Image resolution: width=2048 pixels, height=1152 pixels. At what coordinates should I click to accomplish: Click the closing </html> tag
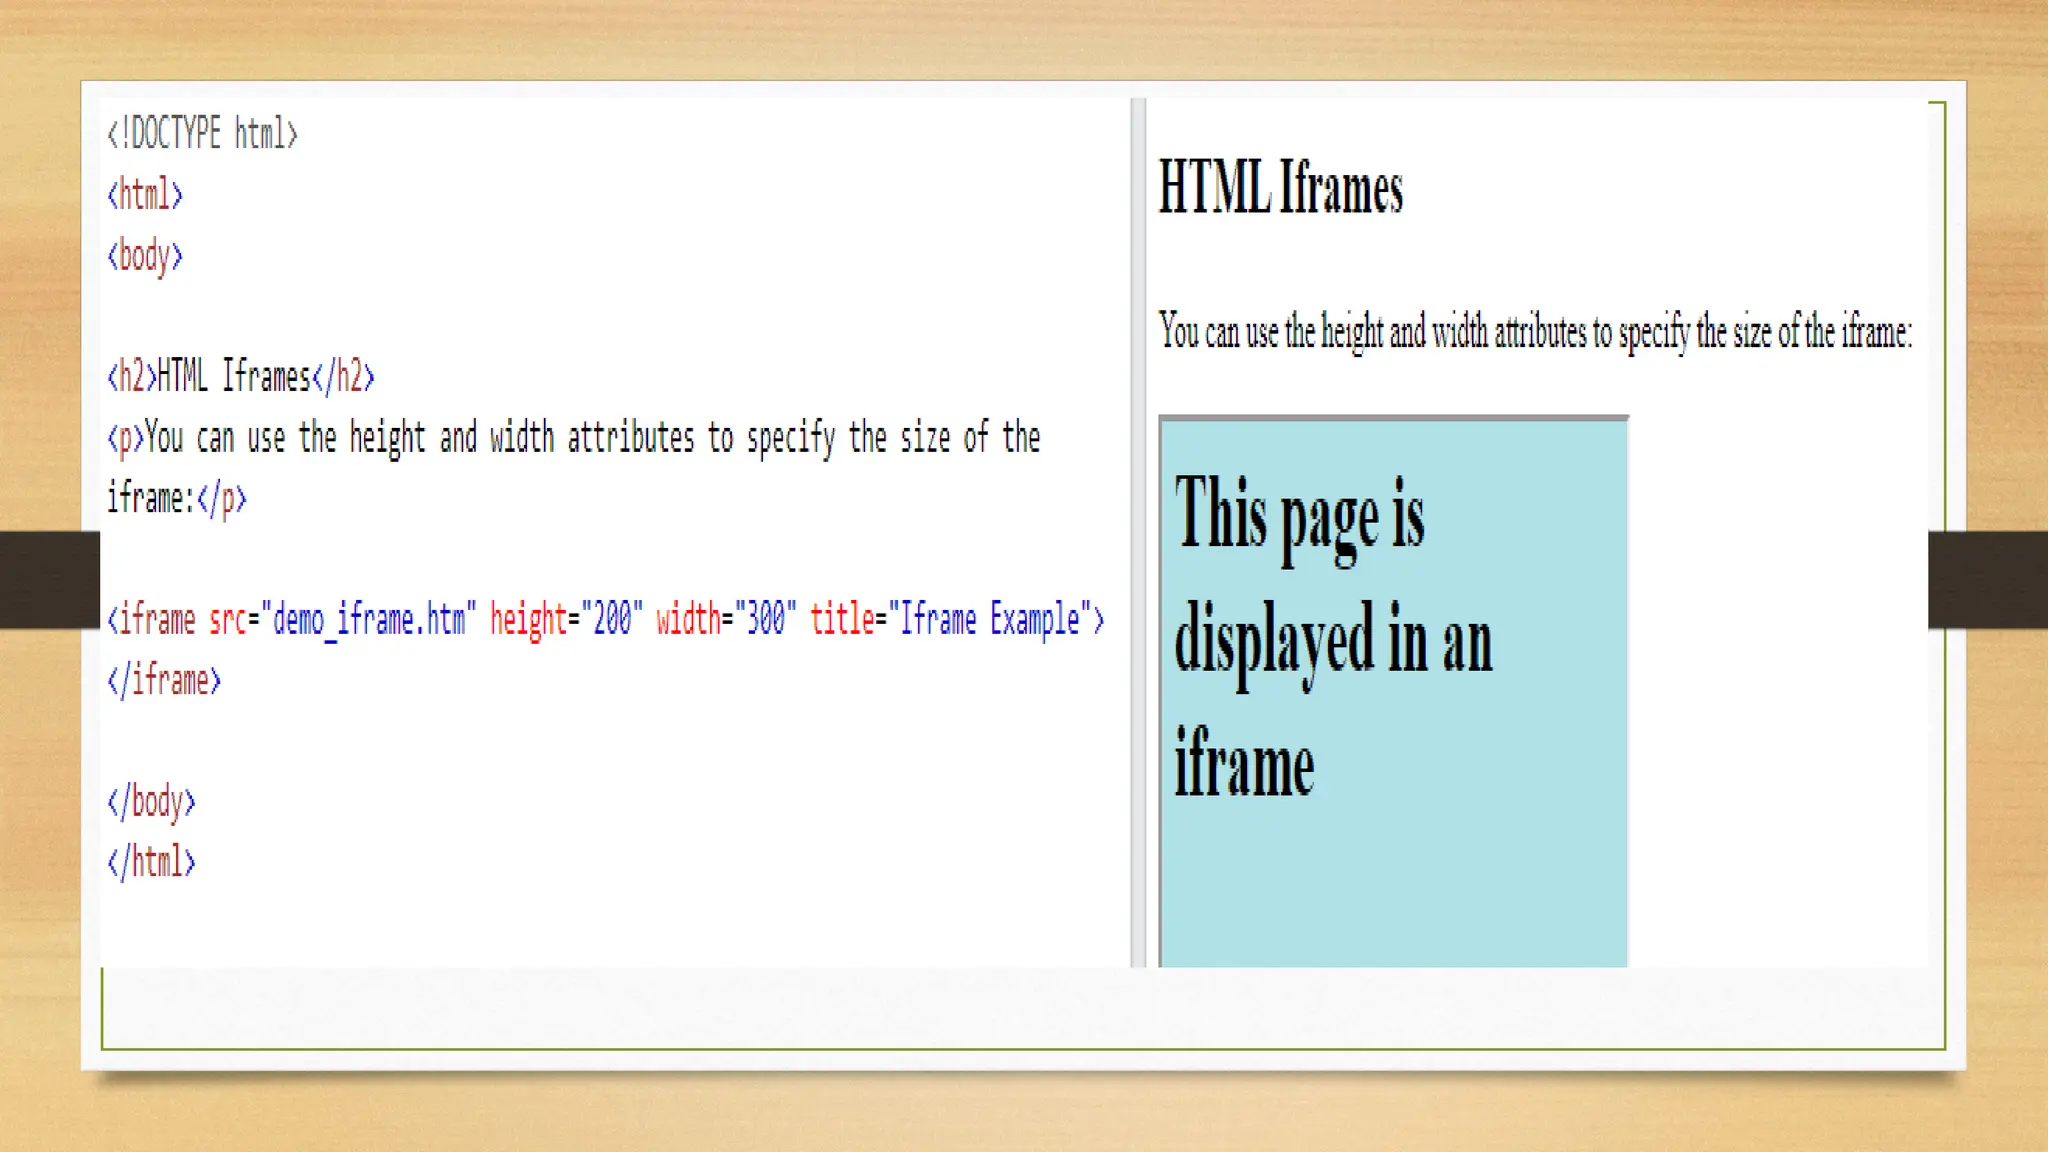point(151,862)
